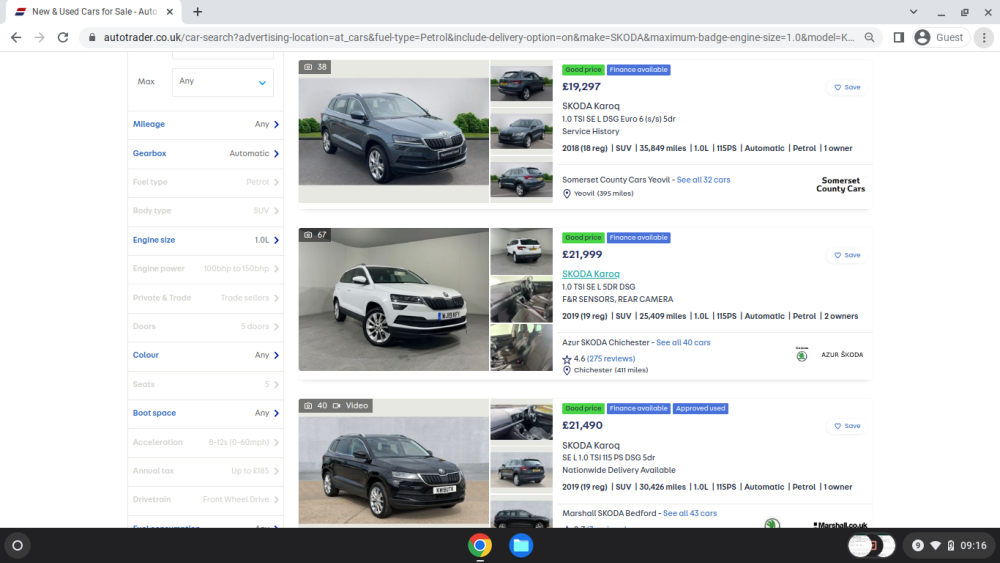Expand the Acceleration filter
The height and width of the screenshot is (563, 1000).
pos(205,442)
